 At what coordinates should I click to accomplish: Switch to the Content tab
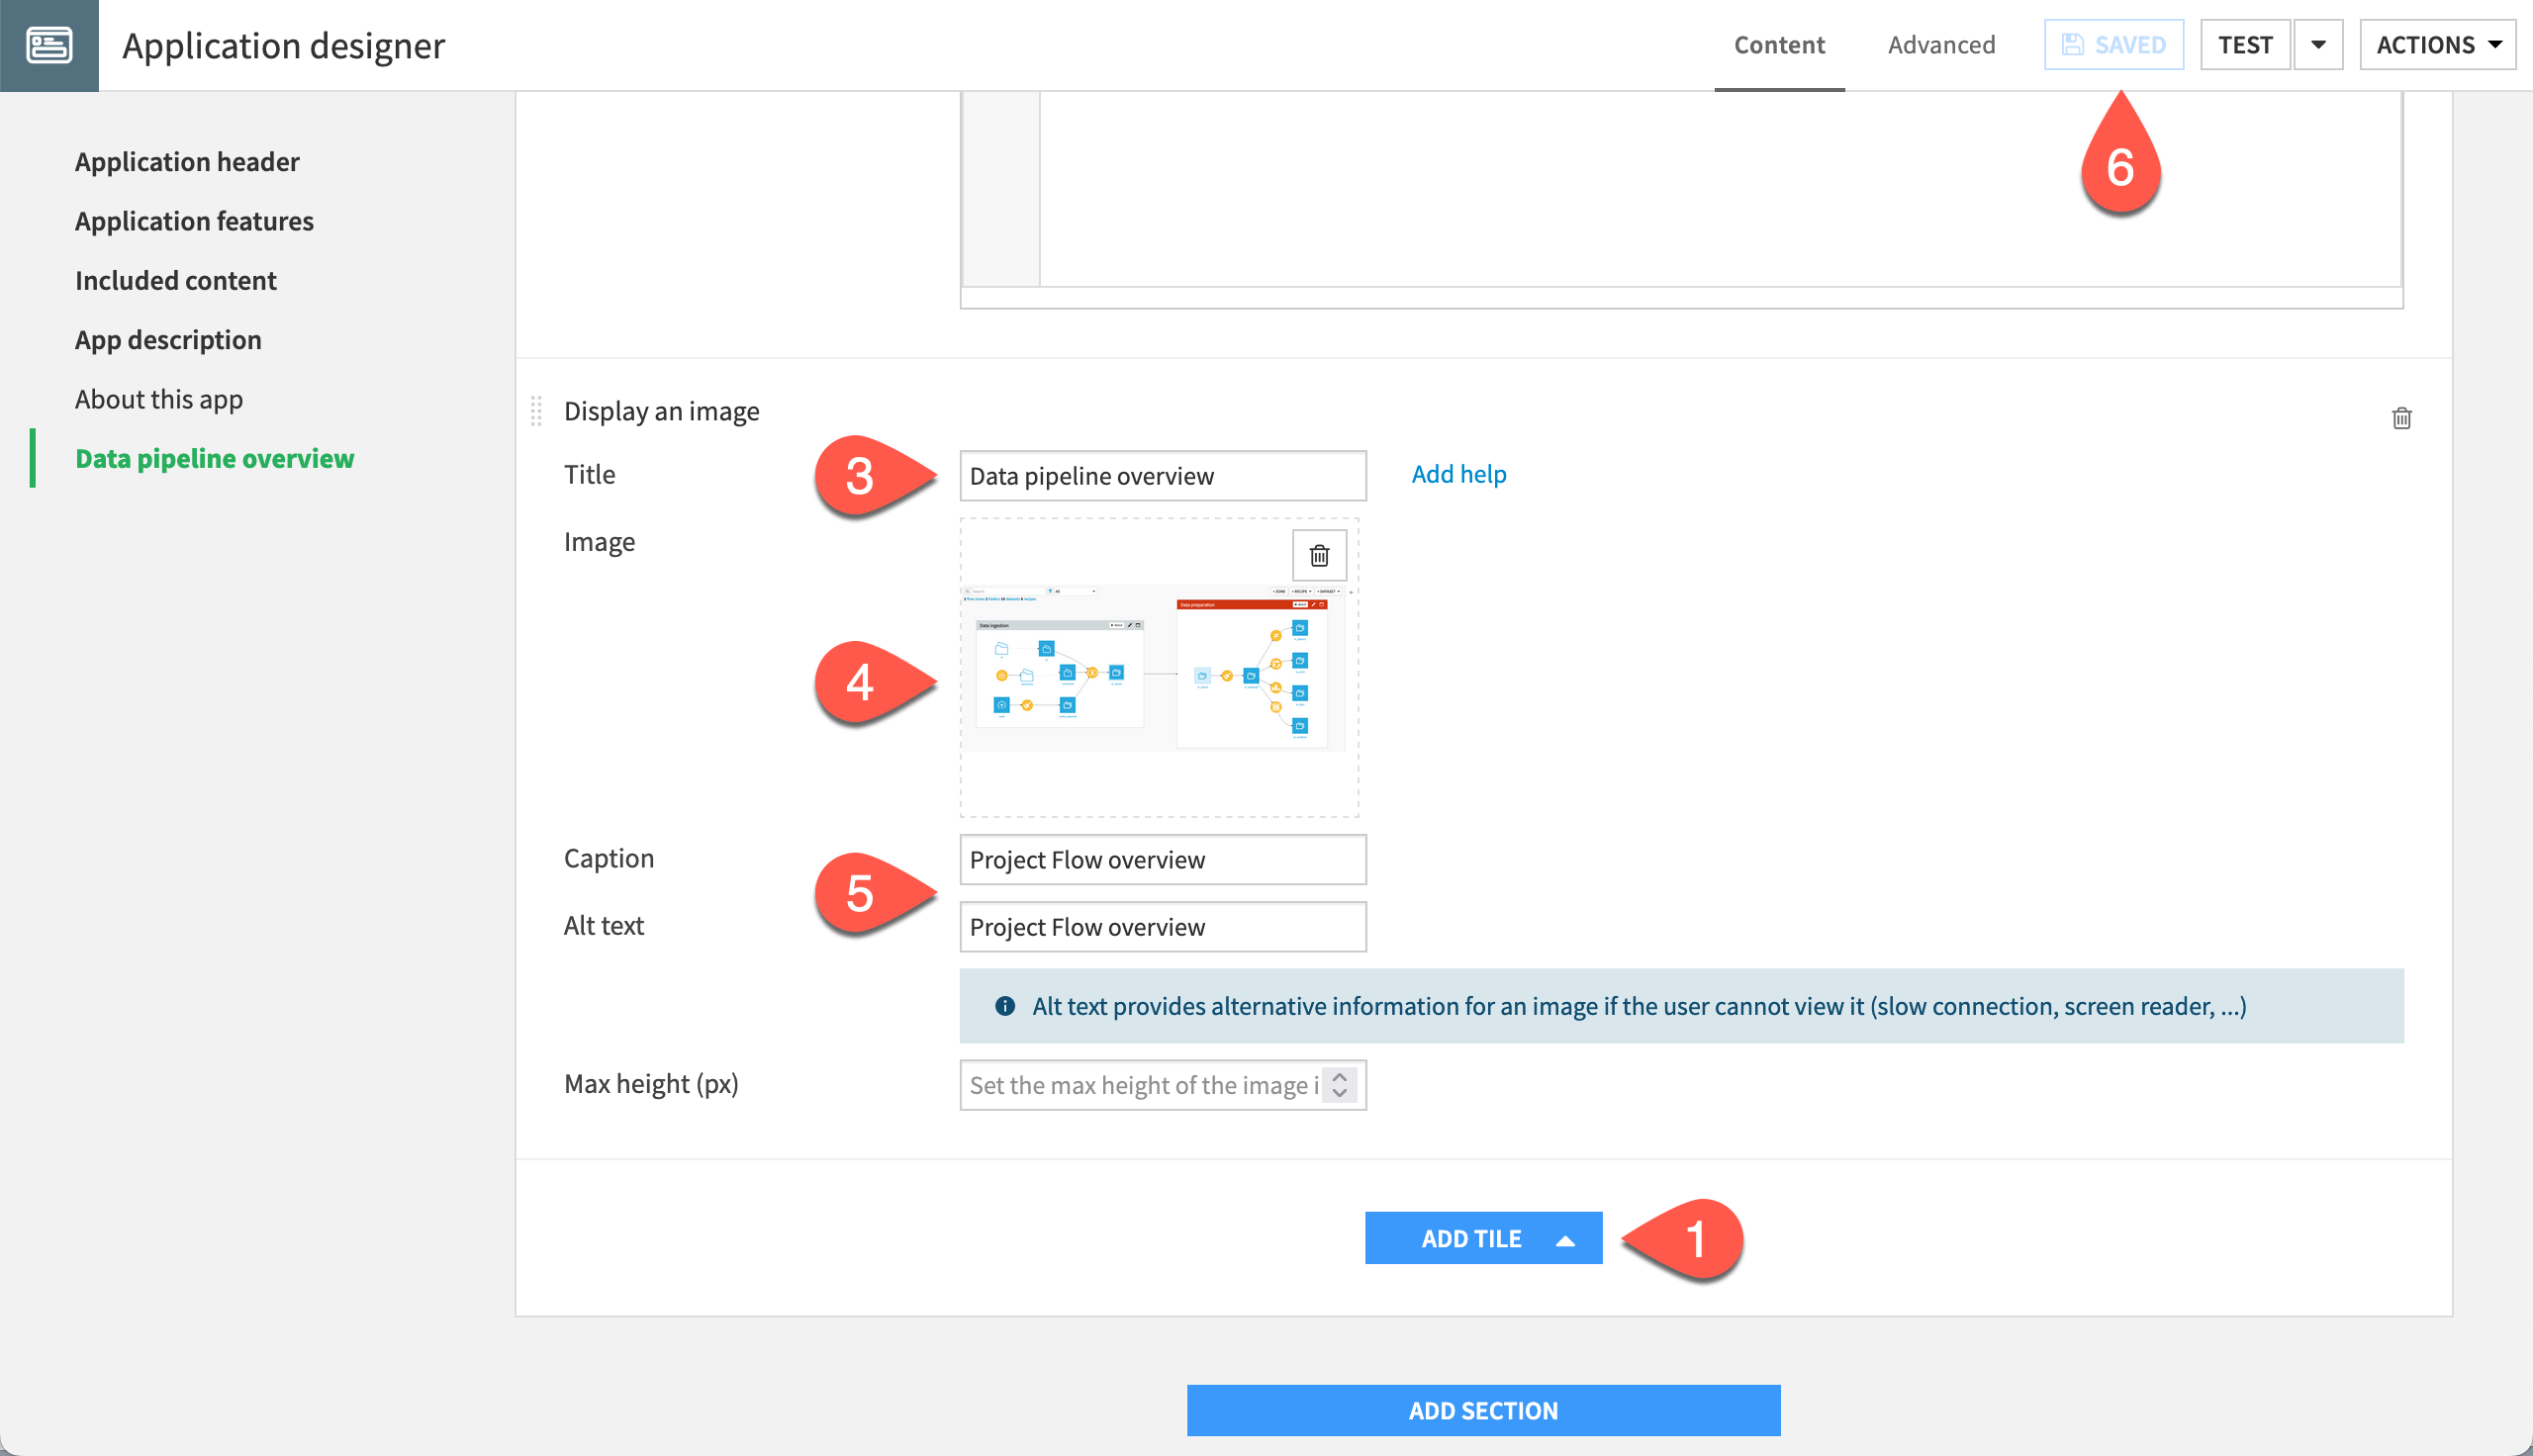point(1779,45)
